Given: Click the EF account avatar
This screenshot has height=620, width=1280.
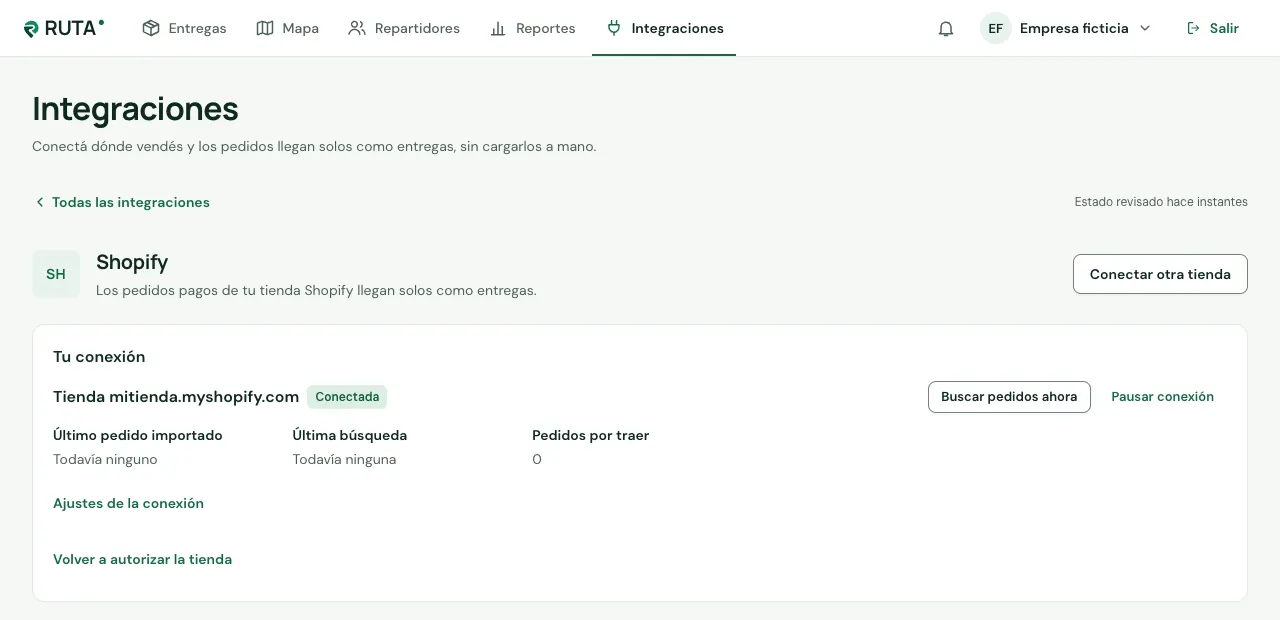Looking at the screenshot, I should [996, 28].
